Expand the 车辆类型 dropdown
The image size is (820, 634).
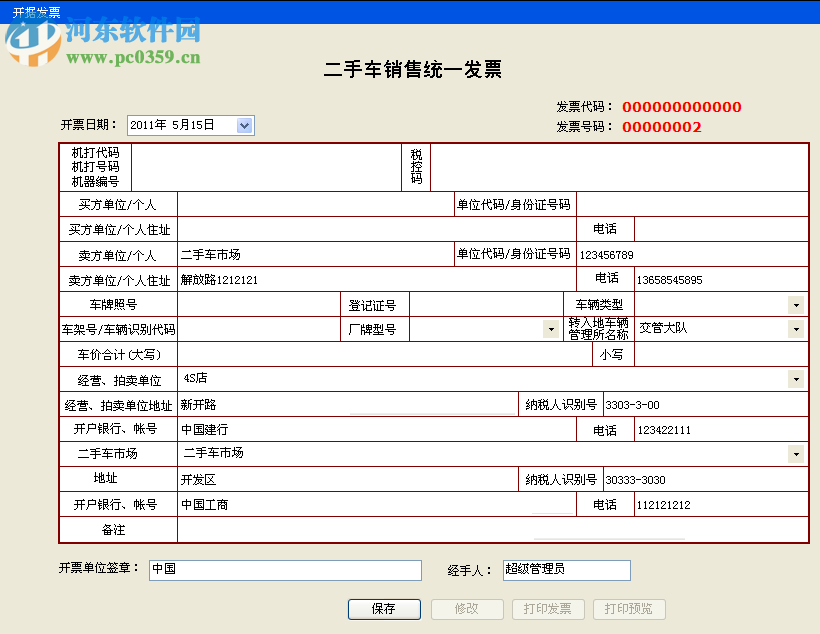pos(796,304)
